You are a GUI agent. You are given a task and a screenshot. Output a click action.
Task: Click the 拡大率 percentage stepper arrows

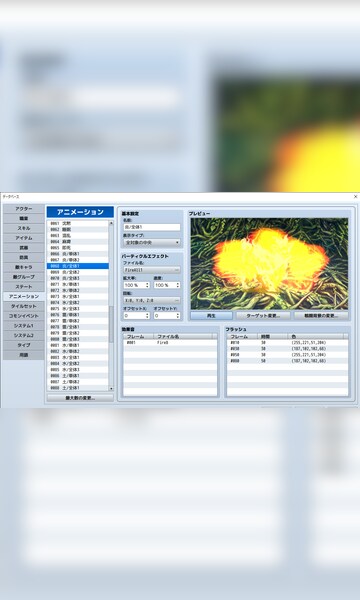click(147, 285)
